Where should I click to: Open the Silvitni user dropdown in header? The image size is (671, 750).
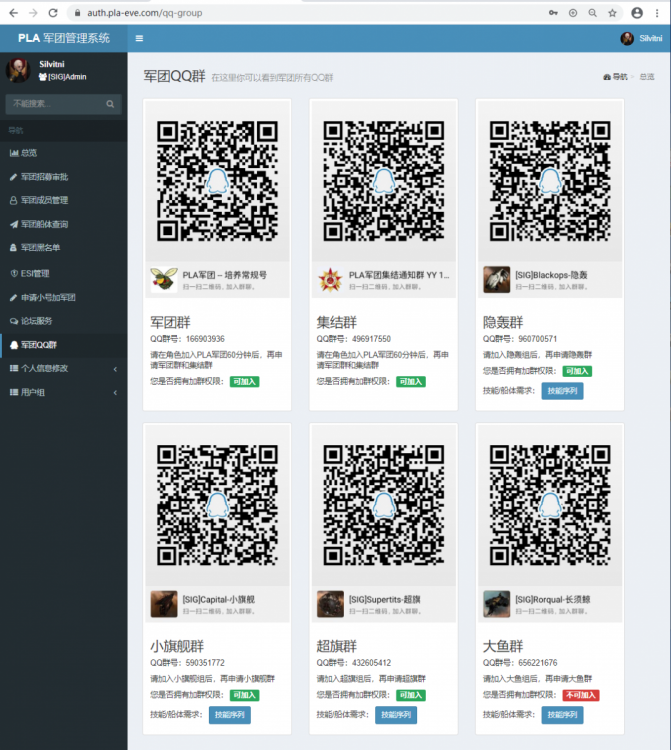(x=641, y=38)
